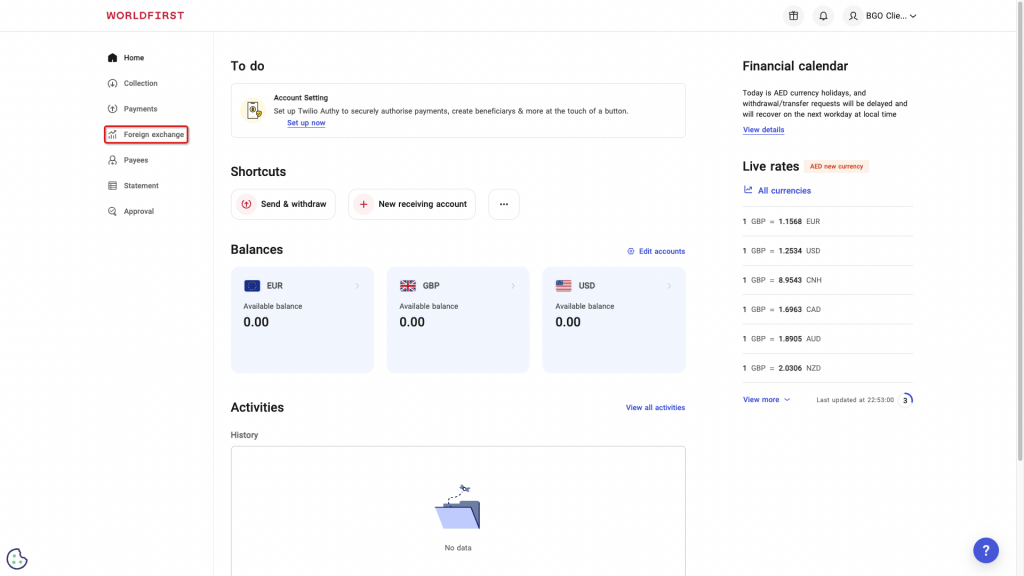Open Foreign exchange in the sidebar
Image resolution: width=1024 pixels, height=576 pixels.
(x=146, y=134)
